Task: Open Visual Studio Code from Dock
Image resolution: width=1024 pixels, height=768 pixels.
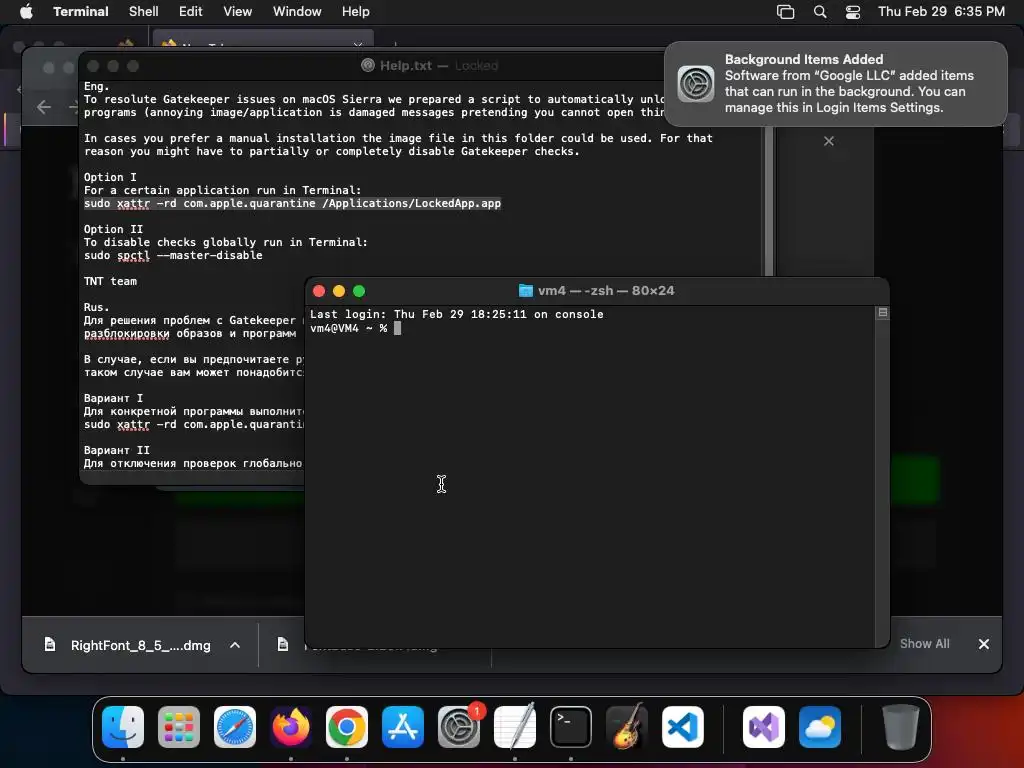Action: (682, 727)
